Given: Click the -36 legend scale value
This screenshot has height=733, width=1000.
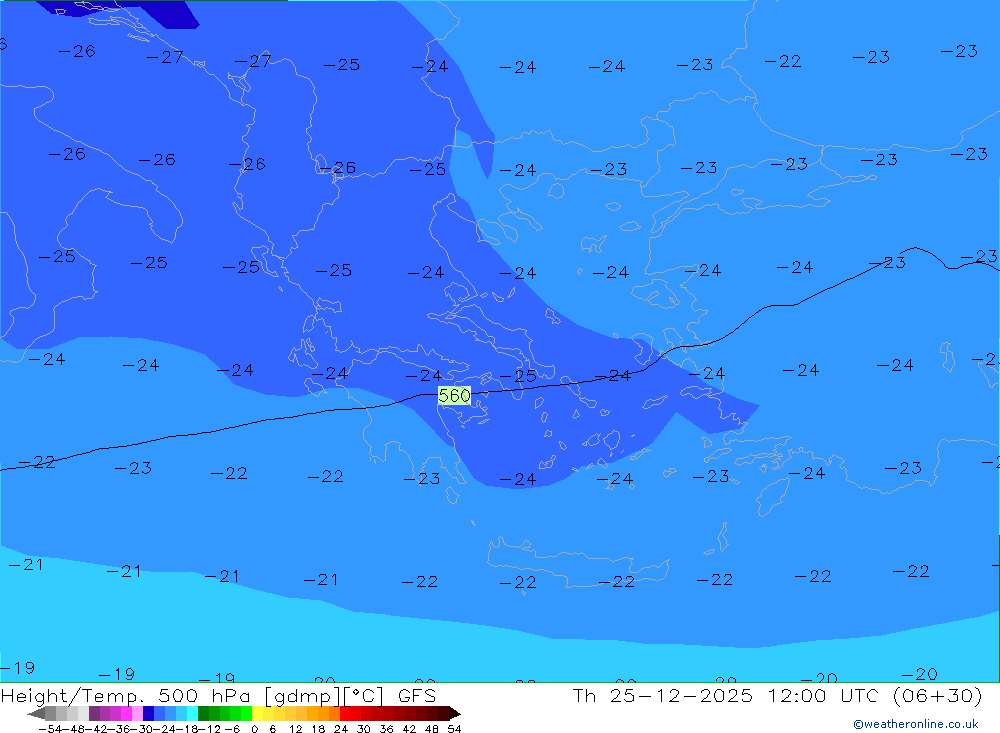Looking at the screenshot, I should coord(120,729).
